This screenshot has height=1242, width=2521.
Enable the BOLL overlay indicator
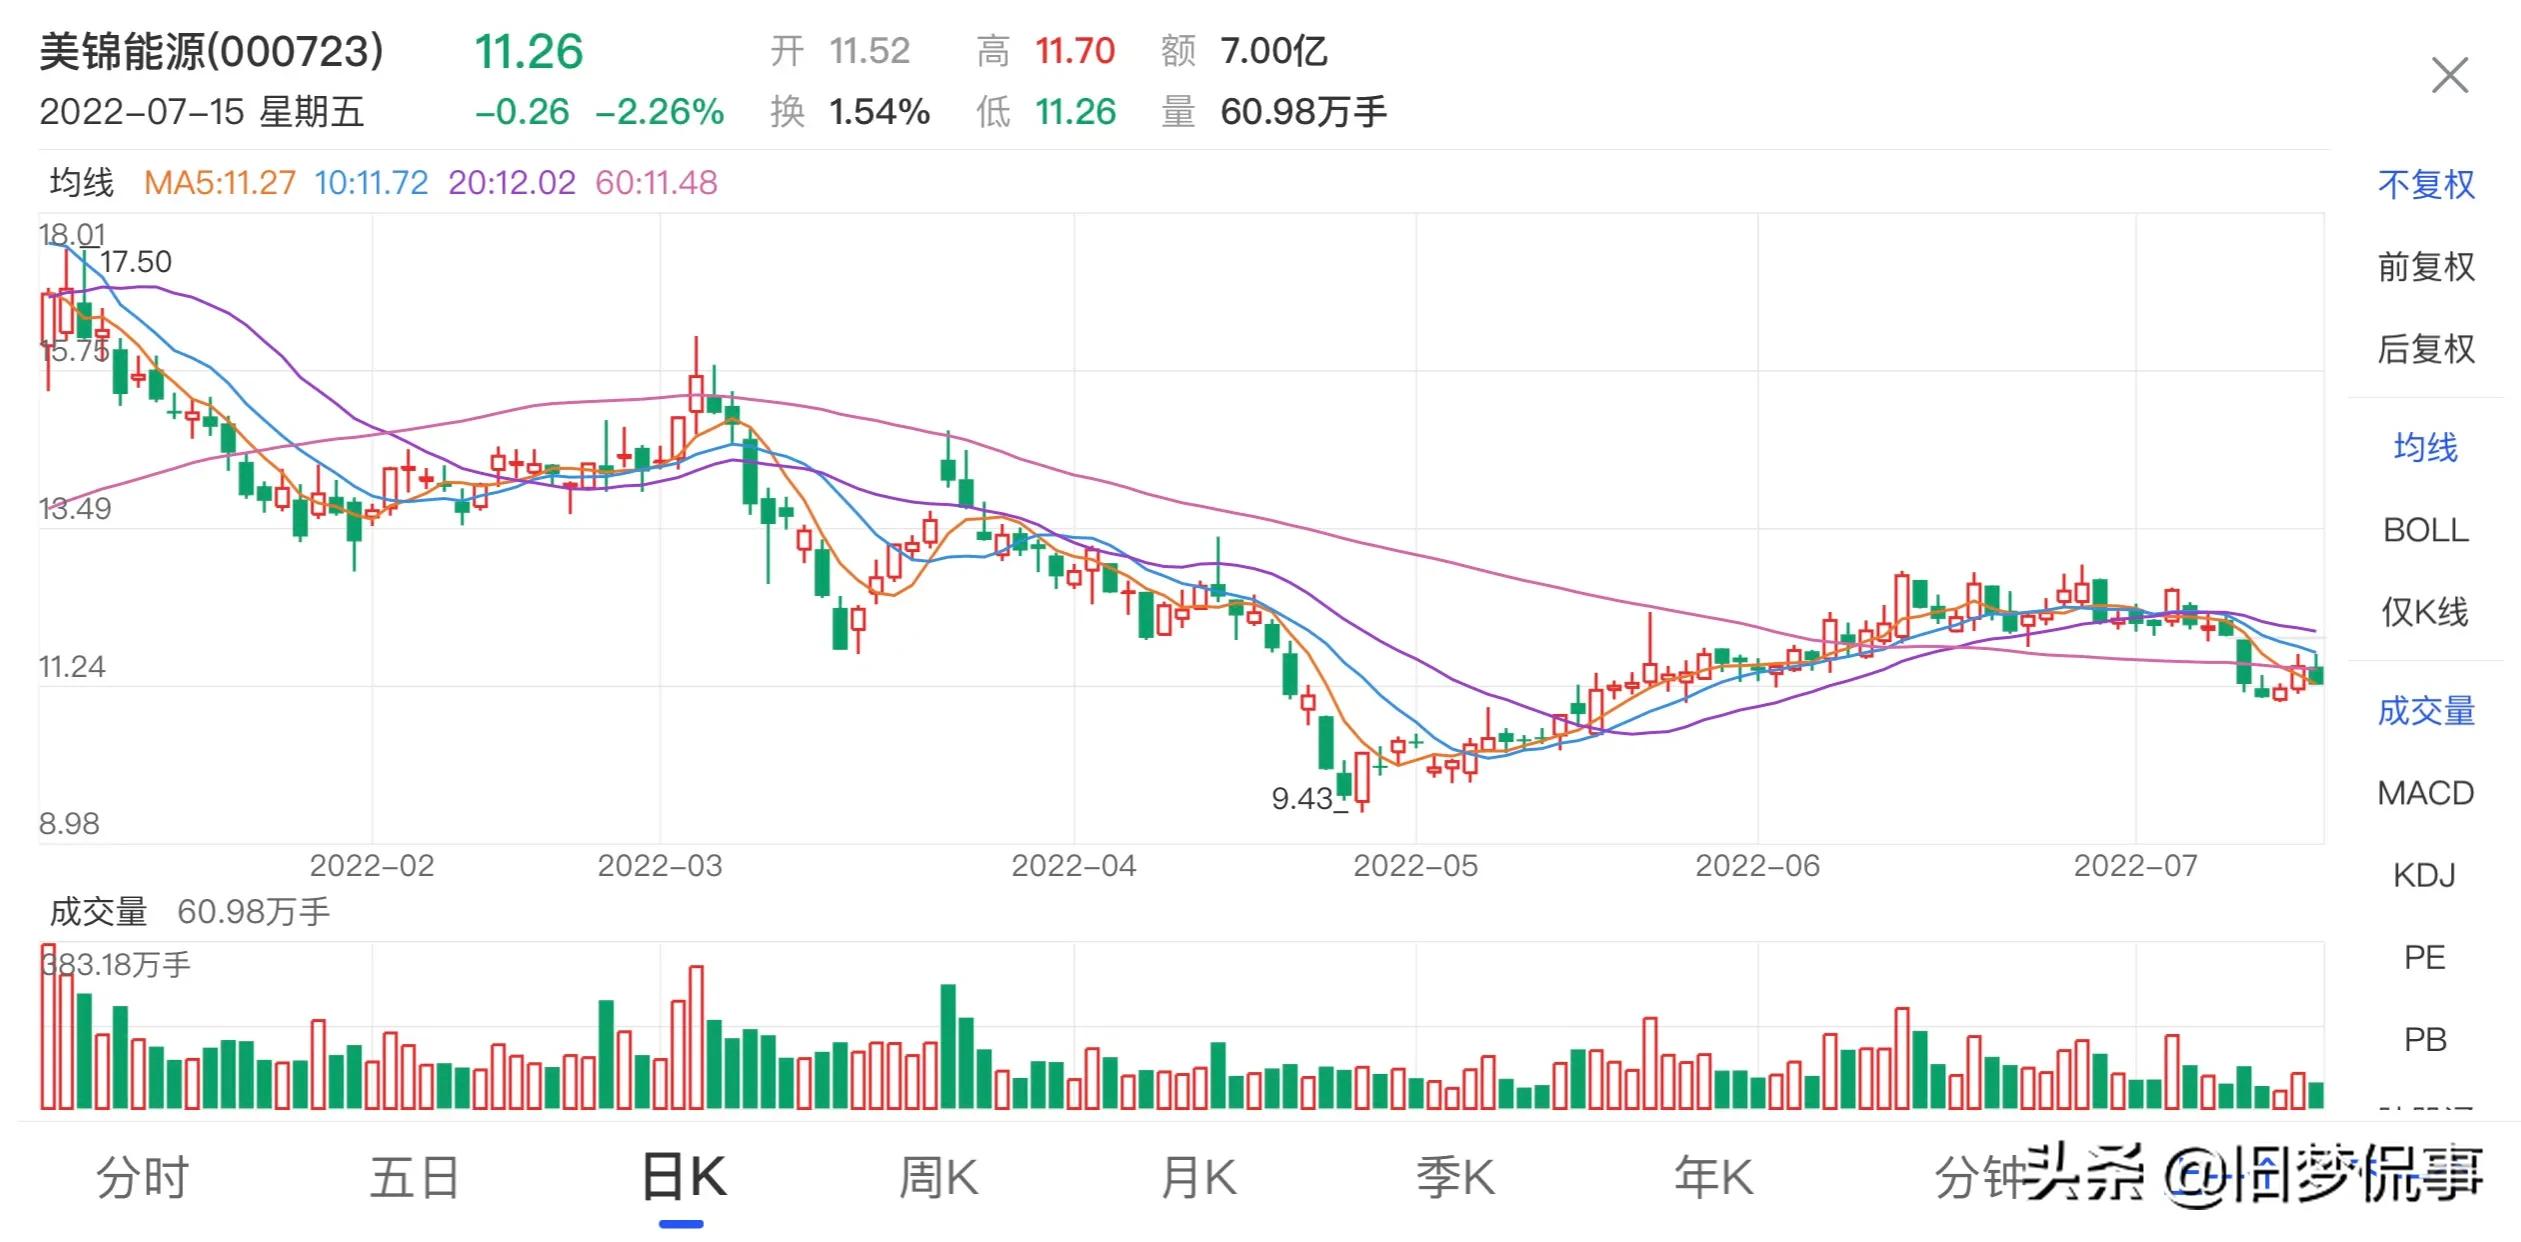(2425, 529)
